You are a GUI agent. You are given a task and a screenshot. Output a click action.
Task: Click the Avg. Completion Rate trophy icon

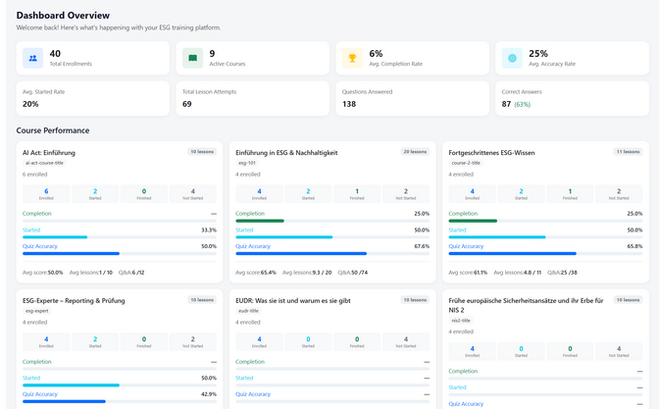(352, 58)
